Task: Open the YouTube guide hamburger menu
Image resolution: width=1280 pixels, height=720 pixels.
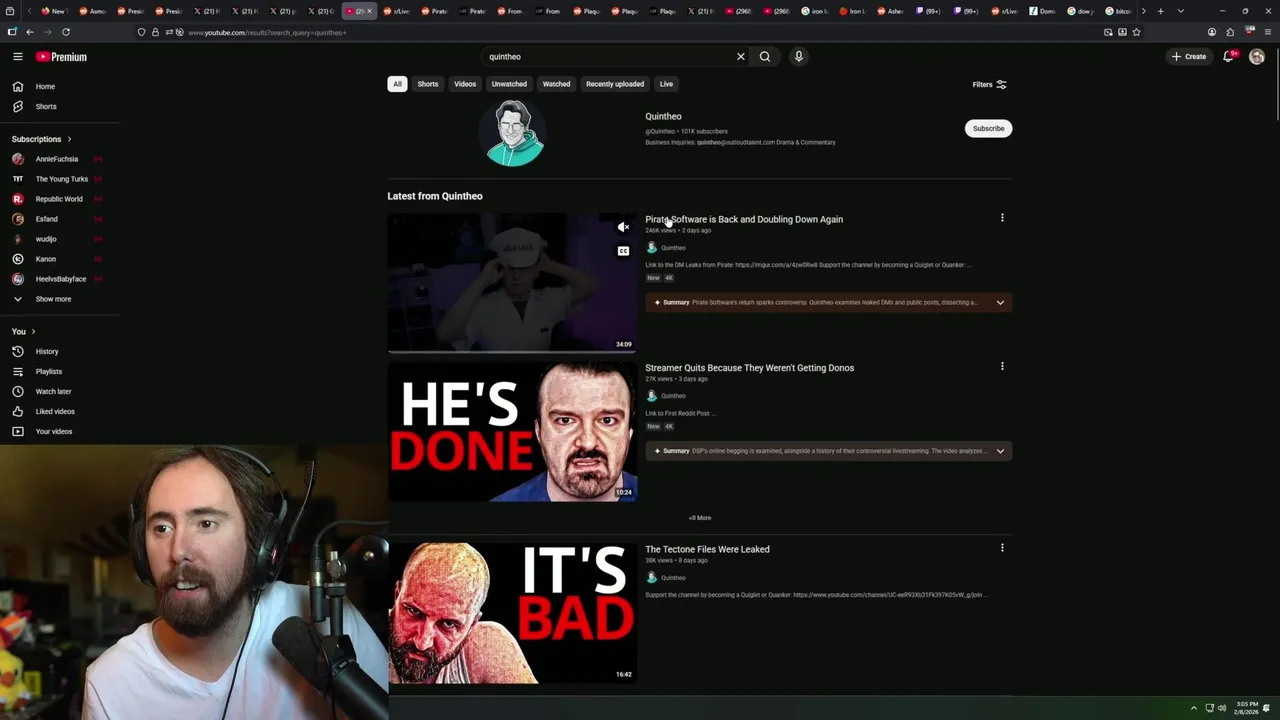Action: point(17,57)
